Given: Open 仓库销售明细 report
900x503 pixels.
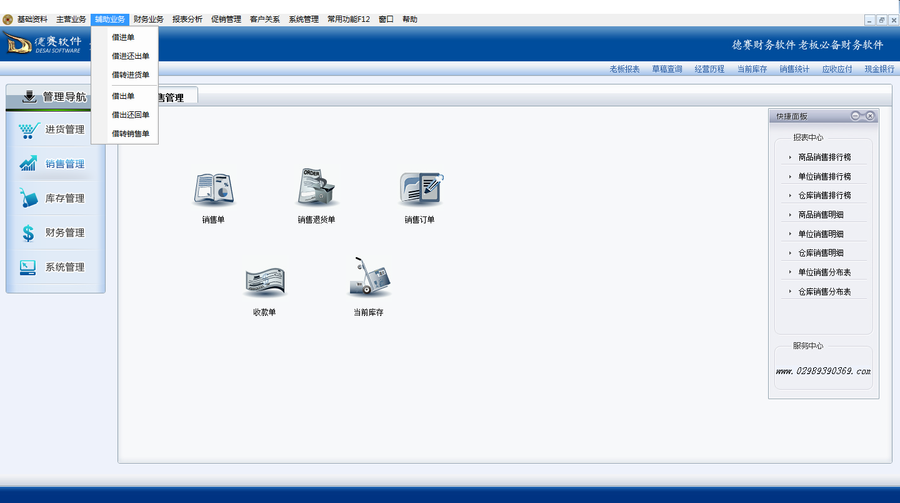Looking at the screenshot, I should click(x=821, y=253).
